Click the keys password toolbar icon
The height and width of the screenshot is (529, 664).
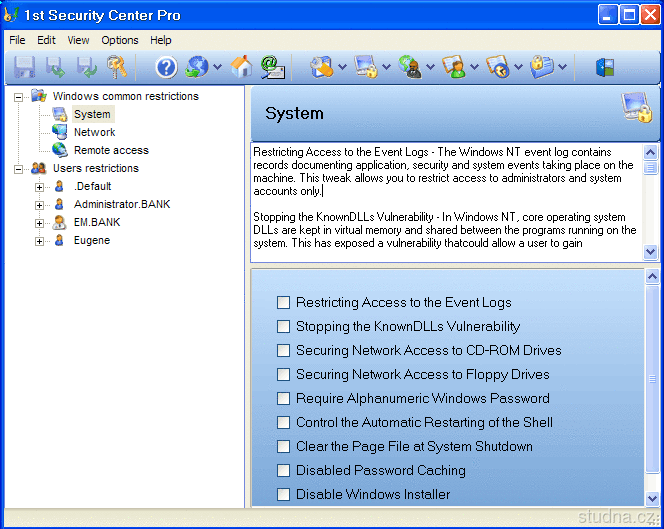click(x=117, y=67)
